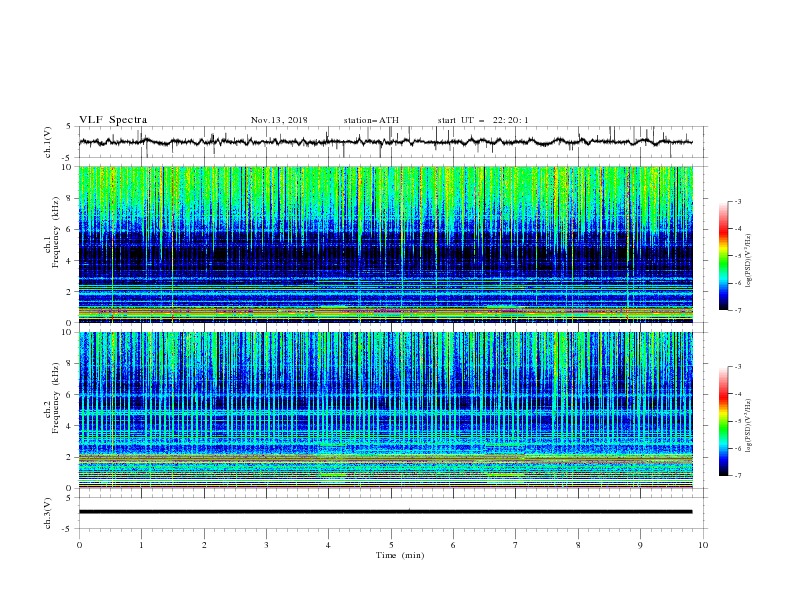
Task: Click the flat black ch.3 voltage trace
Action: (x=385, y=512)
